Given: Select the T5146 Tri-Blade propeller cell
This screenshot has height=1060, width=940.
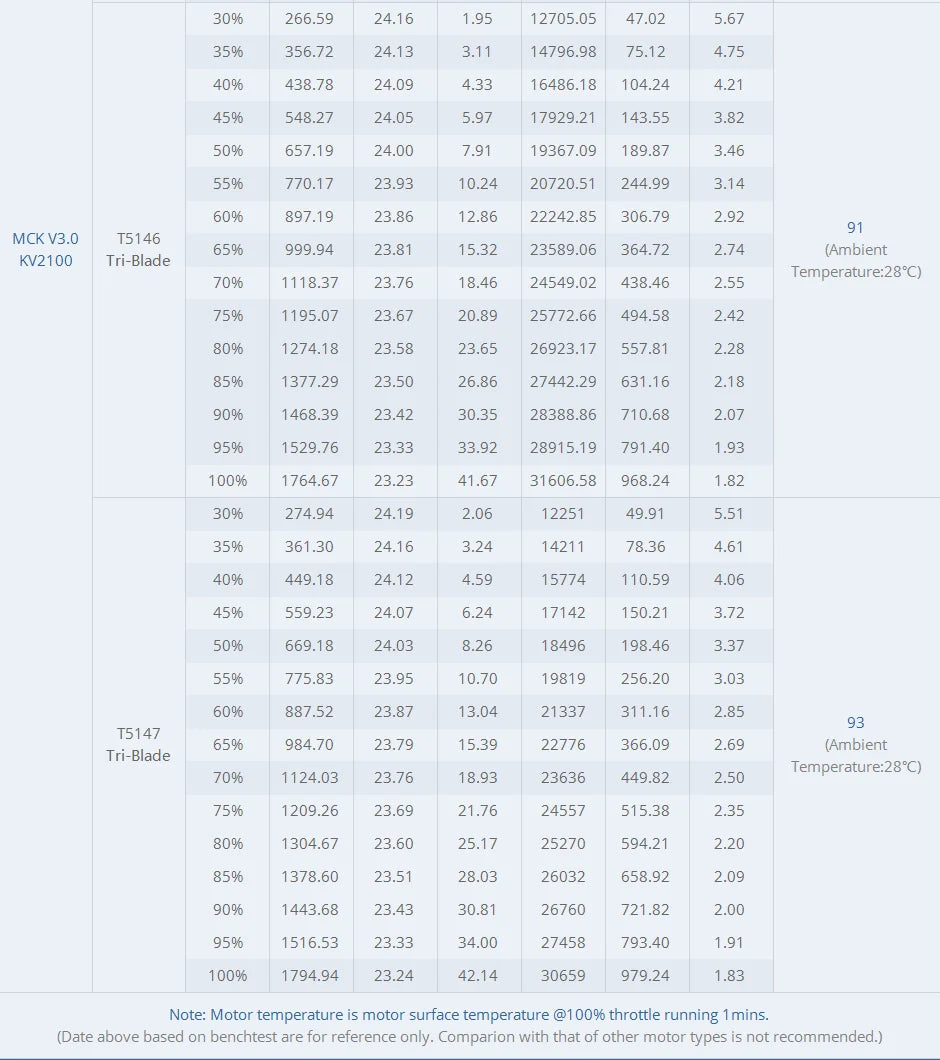Looking at the screenshot, I should (138, 249).
